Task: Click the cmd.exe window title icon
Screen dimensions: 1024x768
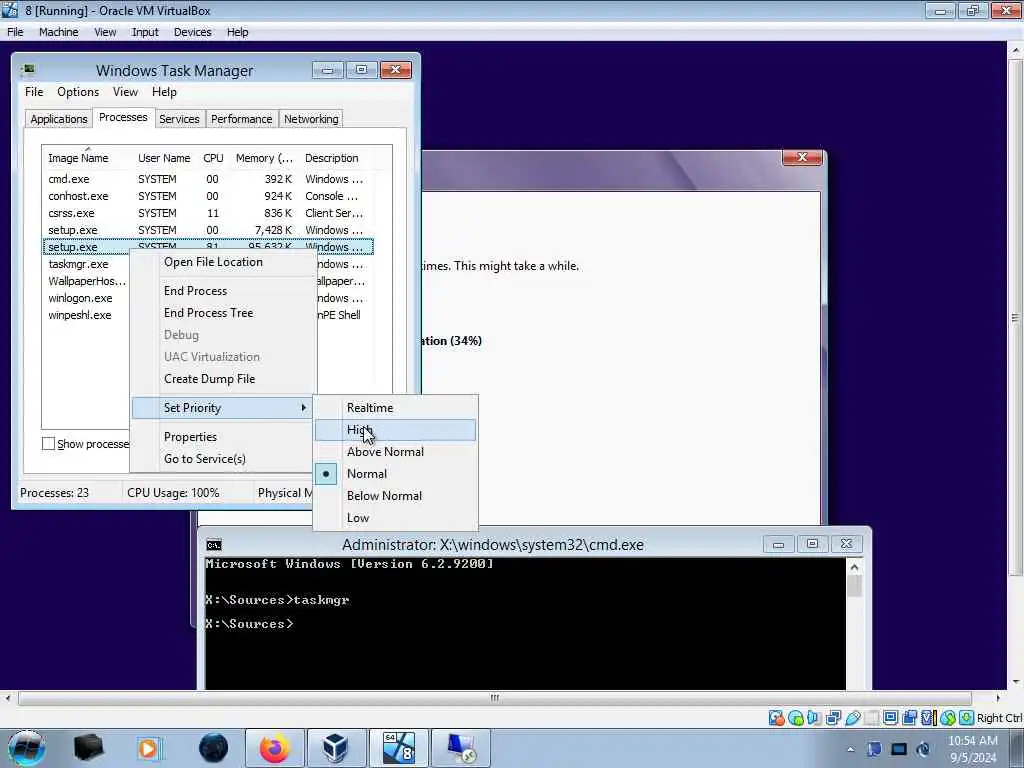Action: [x=214, y=545]
